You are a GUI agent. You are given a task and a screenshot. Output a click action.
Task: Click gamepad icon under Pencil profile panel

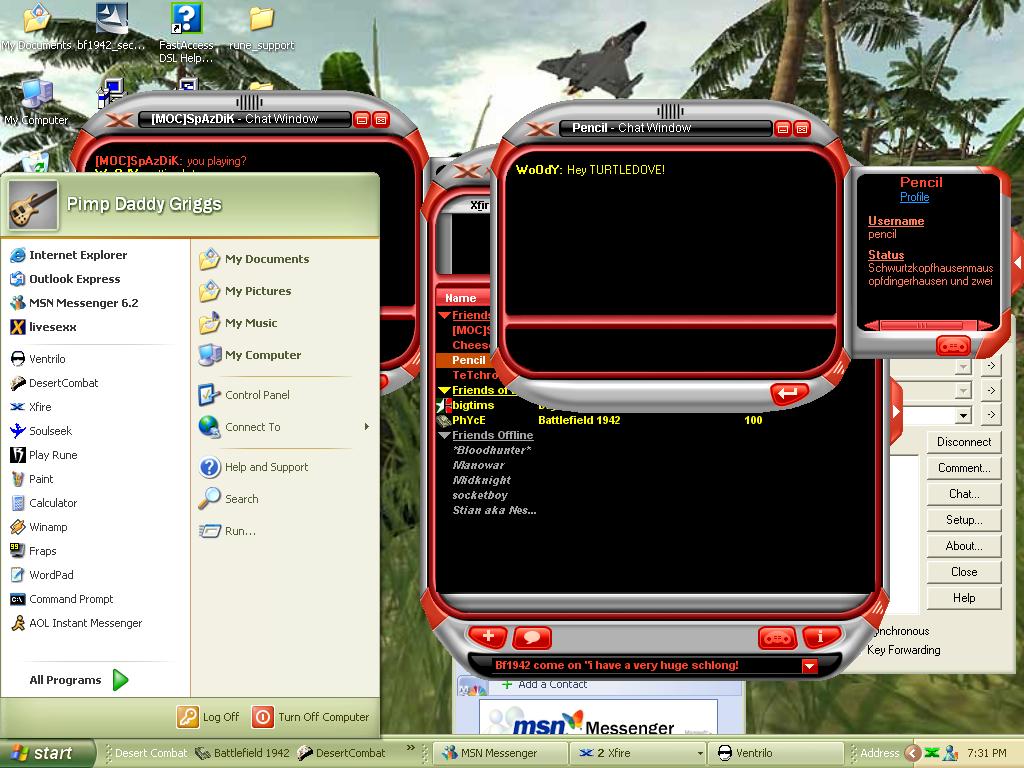(x=953, y=345)
